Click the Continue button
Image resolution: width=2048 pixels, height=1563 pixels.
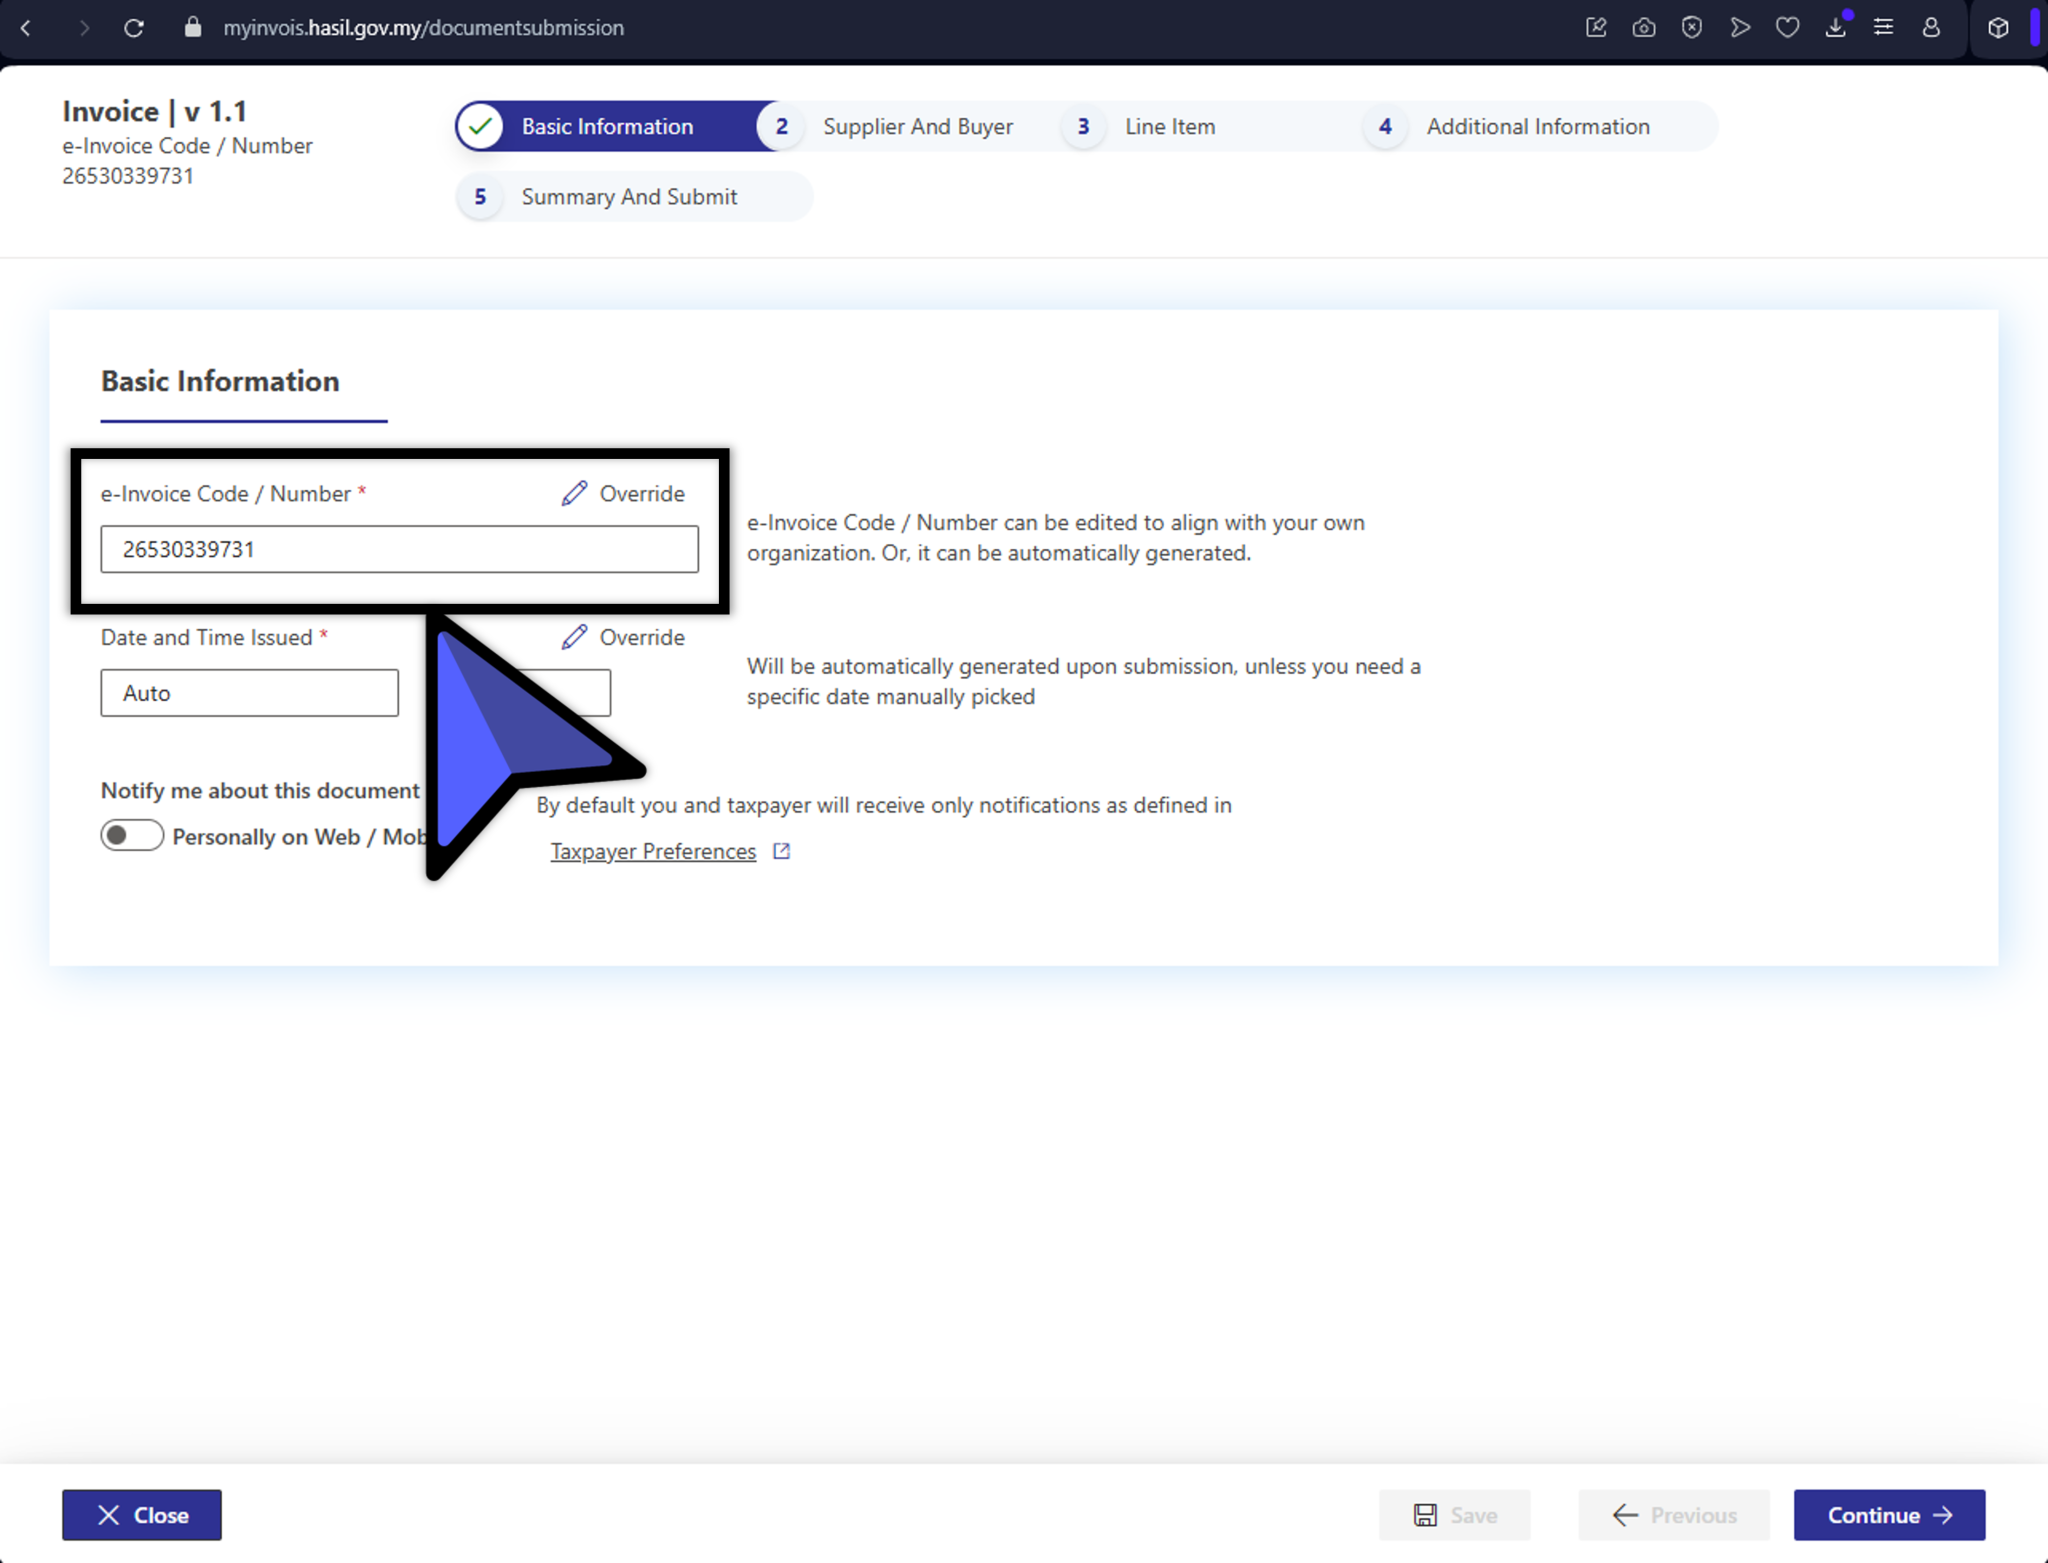1889,1515
